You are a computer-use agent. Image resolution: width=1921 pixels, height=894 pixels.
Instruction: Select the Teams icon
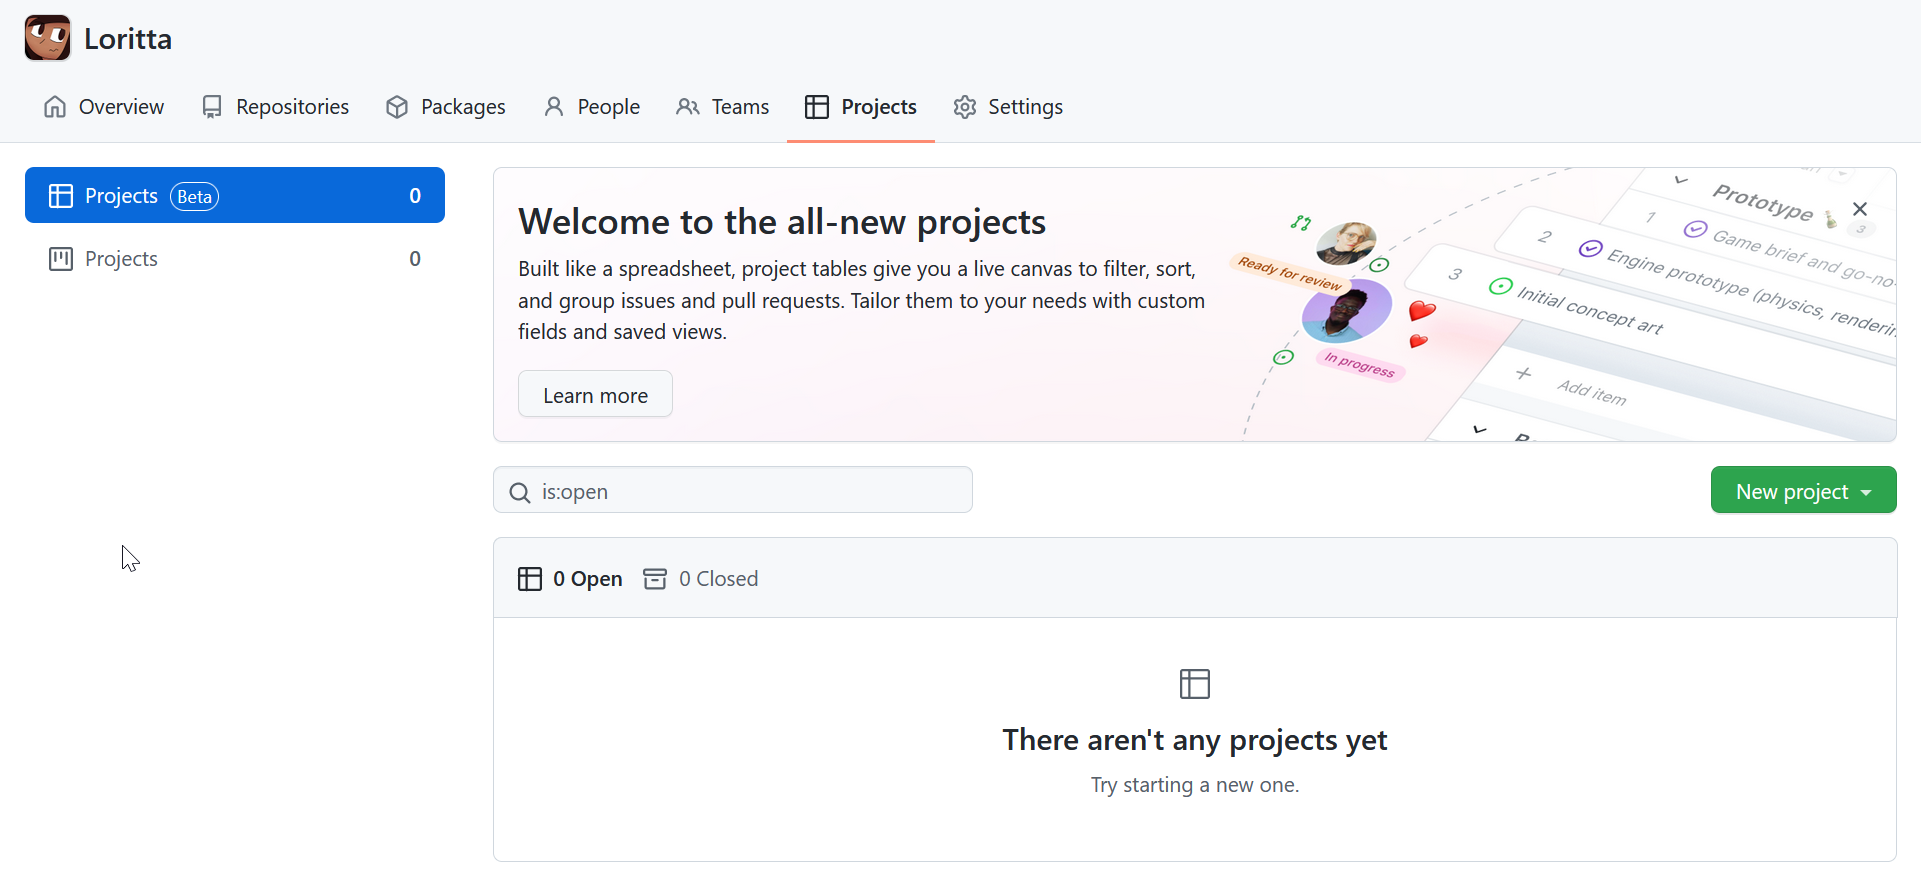(687, 106)
